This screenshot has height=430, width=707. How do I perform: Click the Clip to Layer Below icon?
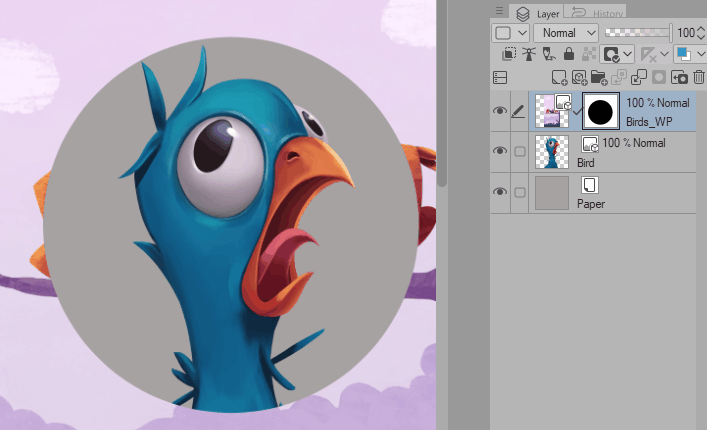(510, 54)
